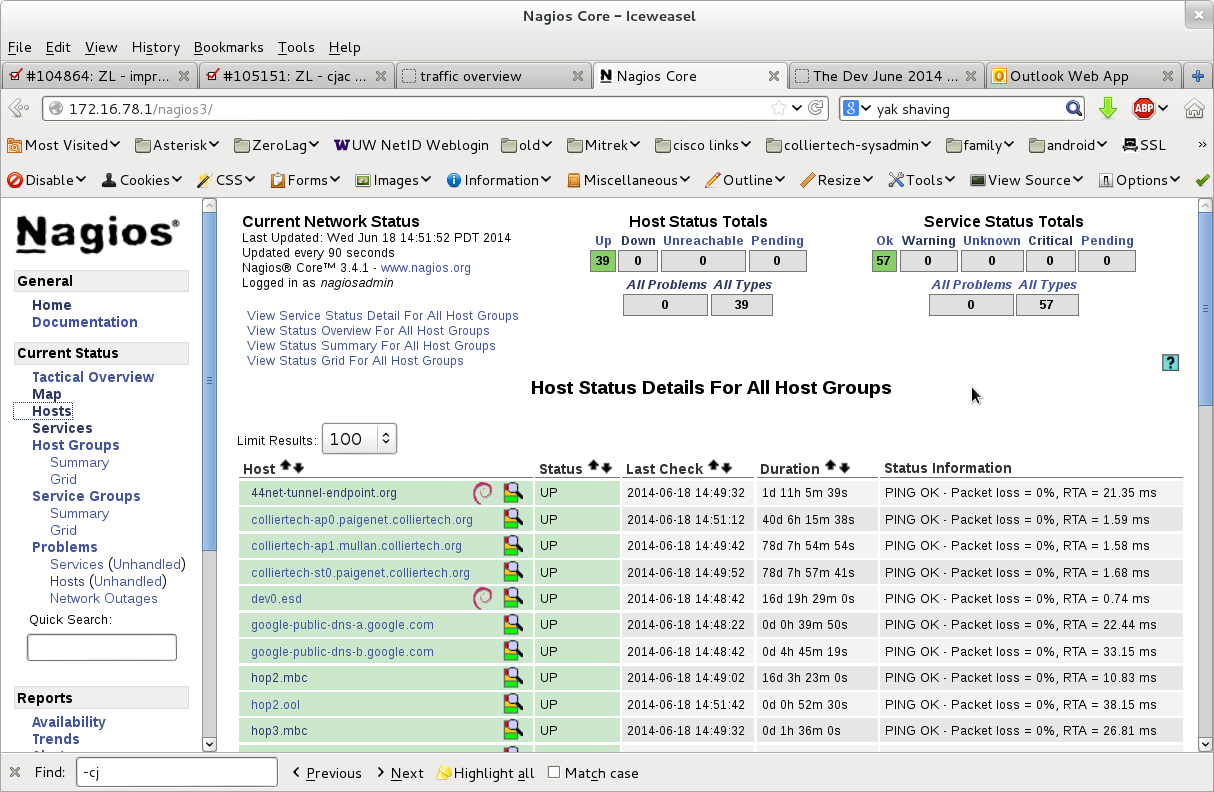
Task: Open service details icon for dev0.esd
Action: 513,598
